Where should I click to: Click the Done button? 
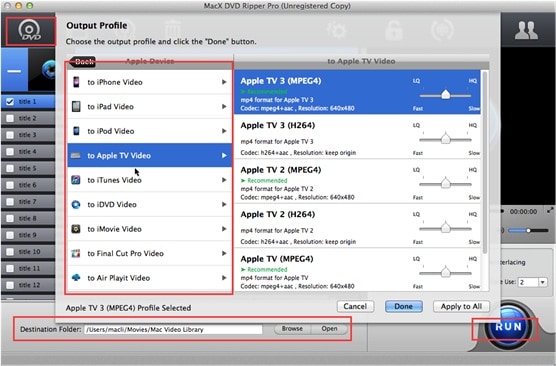pyautogui.click(x=404, y=306)
